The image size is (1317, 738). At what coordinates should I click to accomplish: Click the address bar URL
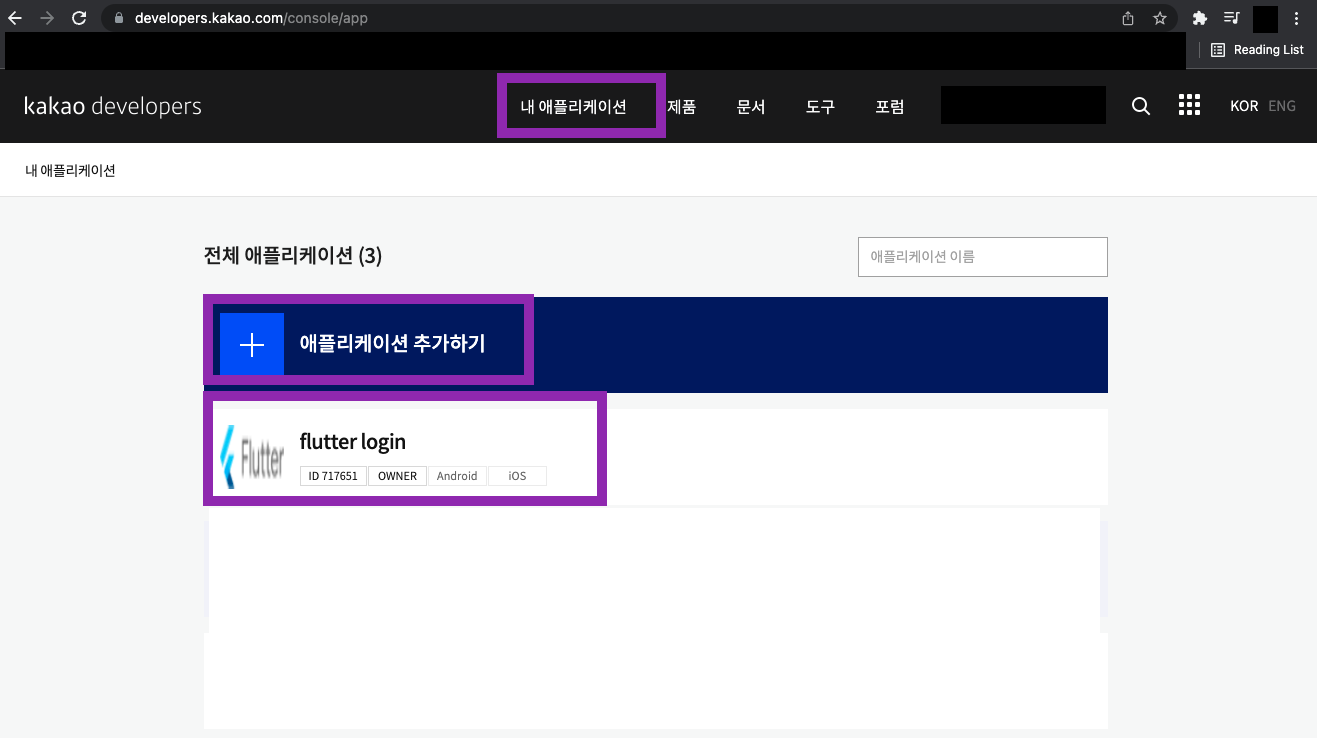coord(251,18)
